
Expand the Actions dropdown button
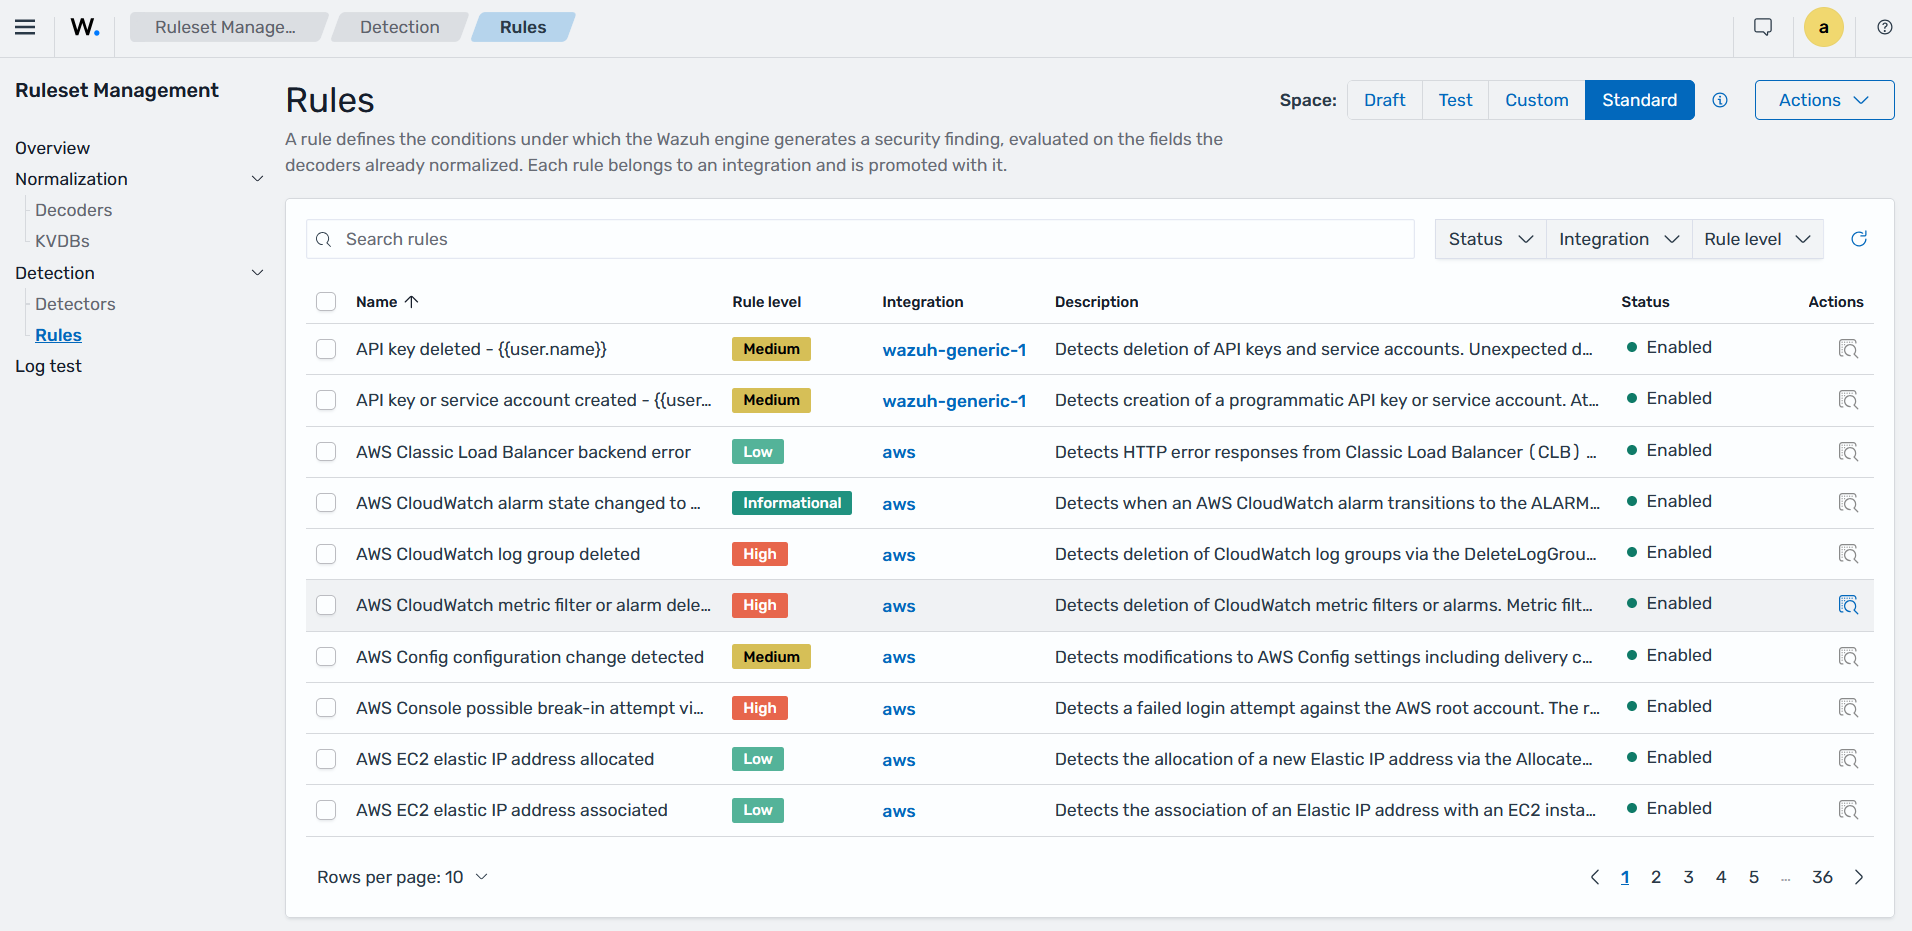click(1824, 100)
